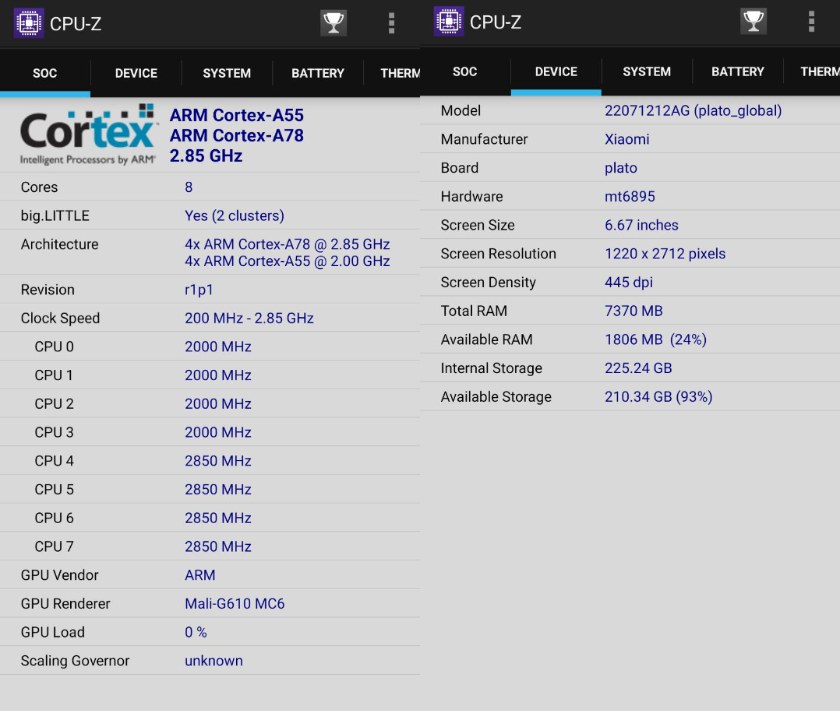Viewport: 840px width, 711px height.
Task: Click Total RAM value '7370 MB'
Action: (633, 311)
